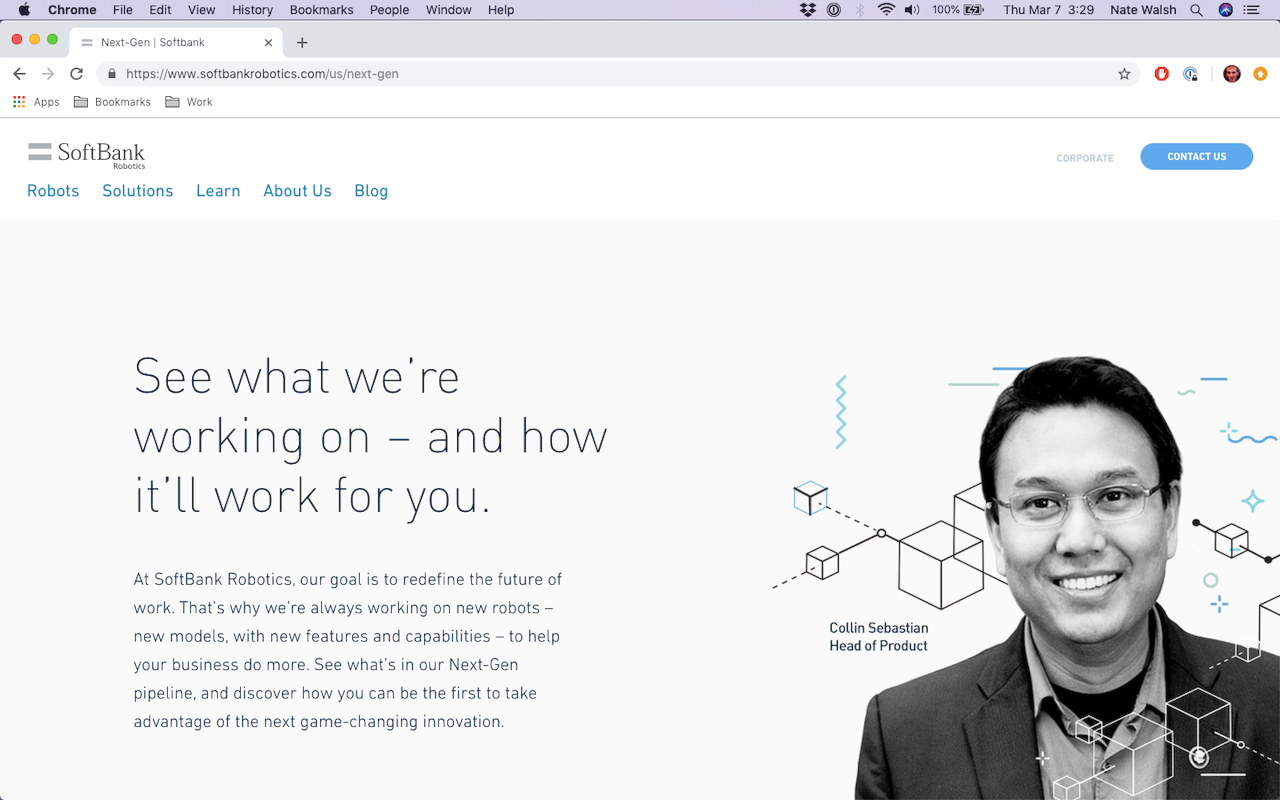Open the Wi-Fi status menu
The image size is (1280, 800).
coord(886,10)
